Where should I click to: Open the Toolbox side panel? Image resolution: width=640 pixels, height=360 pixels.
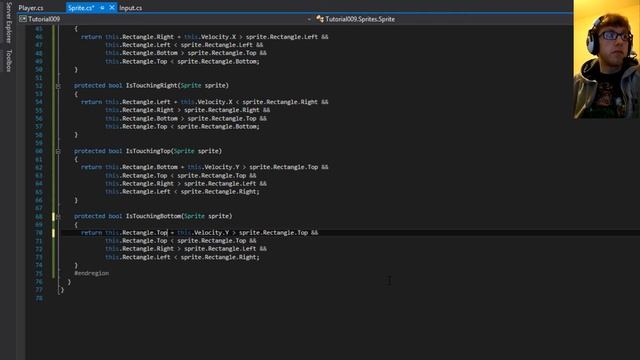8,60
